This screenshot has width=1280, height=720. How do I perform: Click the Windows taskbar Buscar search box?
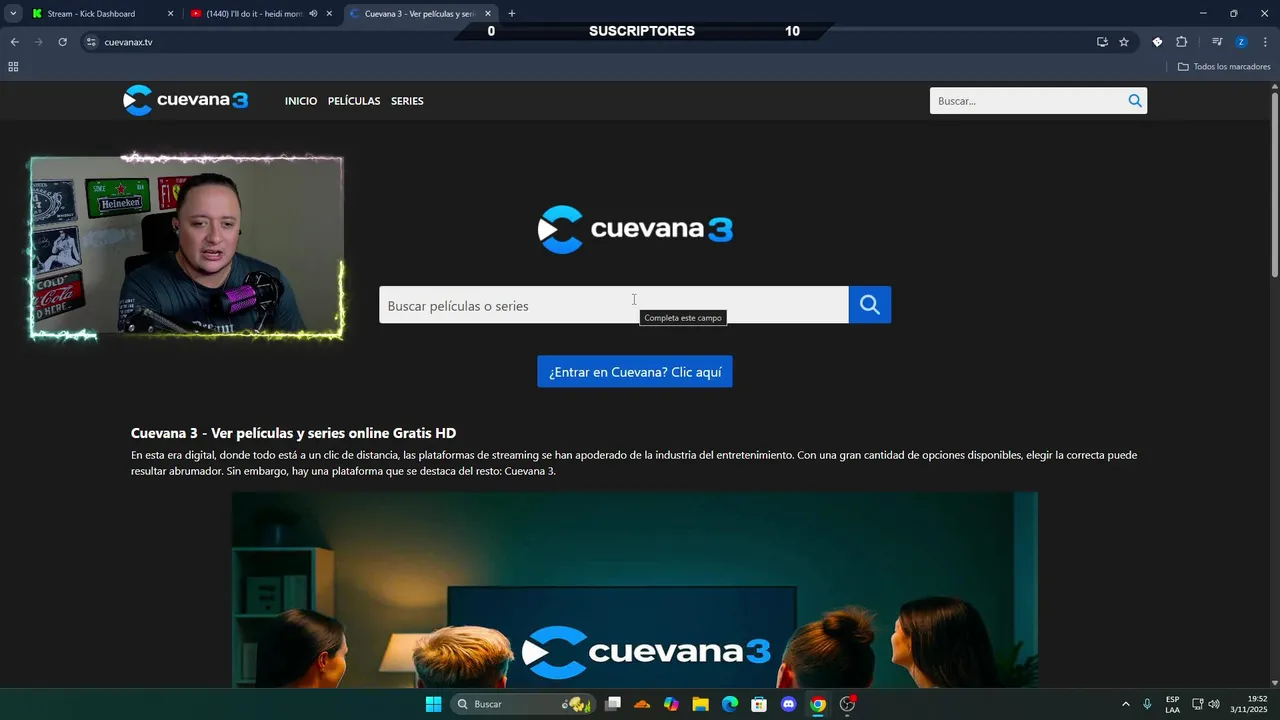[523, 704]
